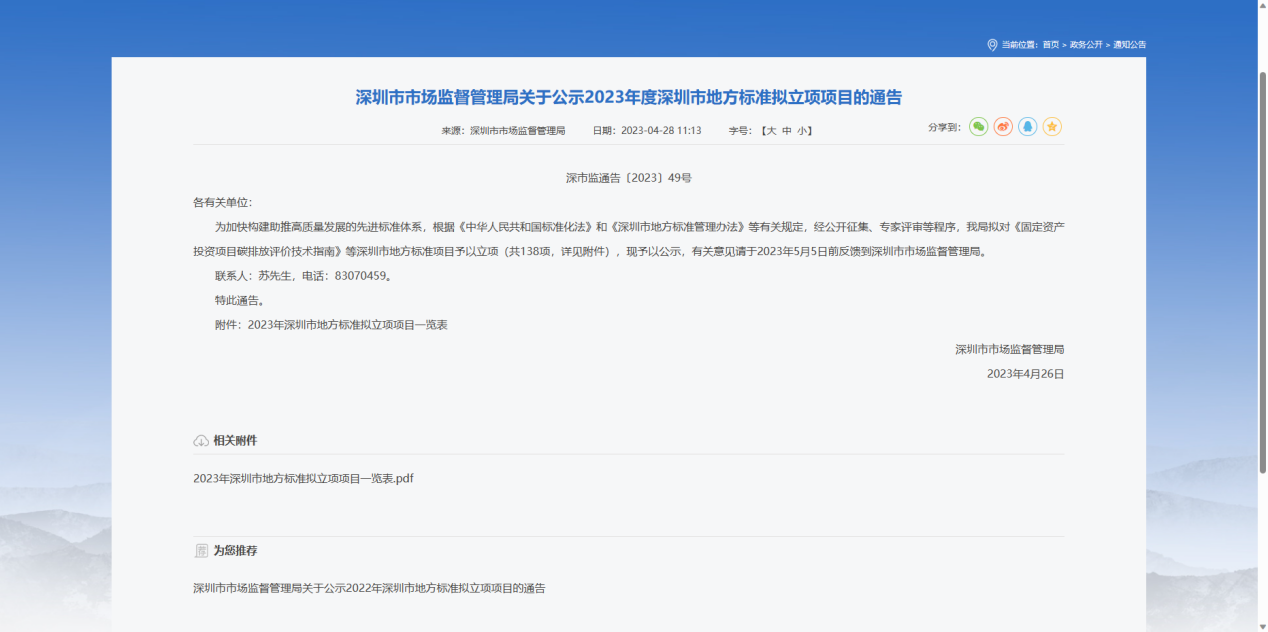Download 2023年深圳市地方标准拟立项项目一览表.pdf attachment

[303, 479]
